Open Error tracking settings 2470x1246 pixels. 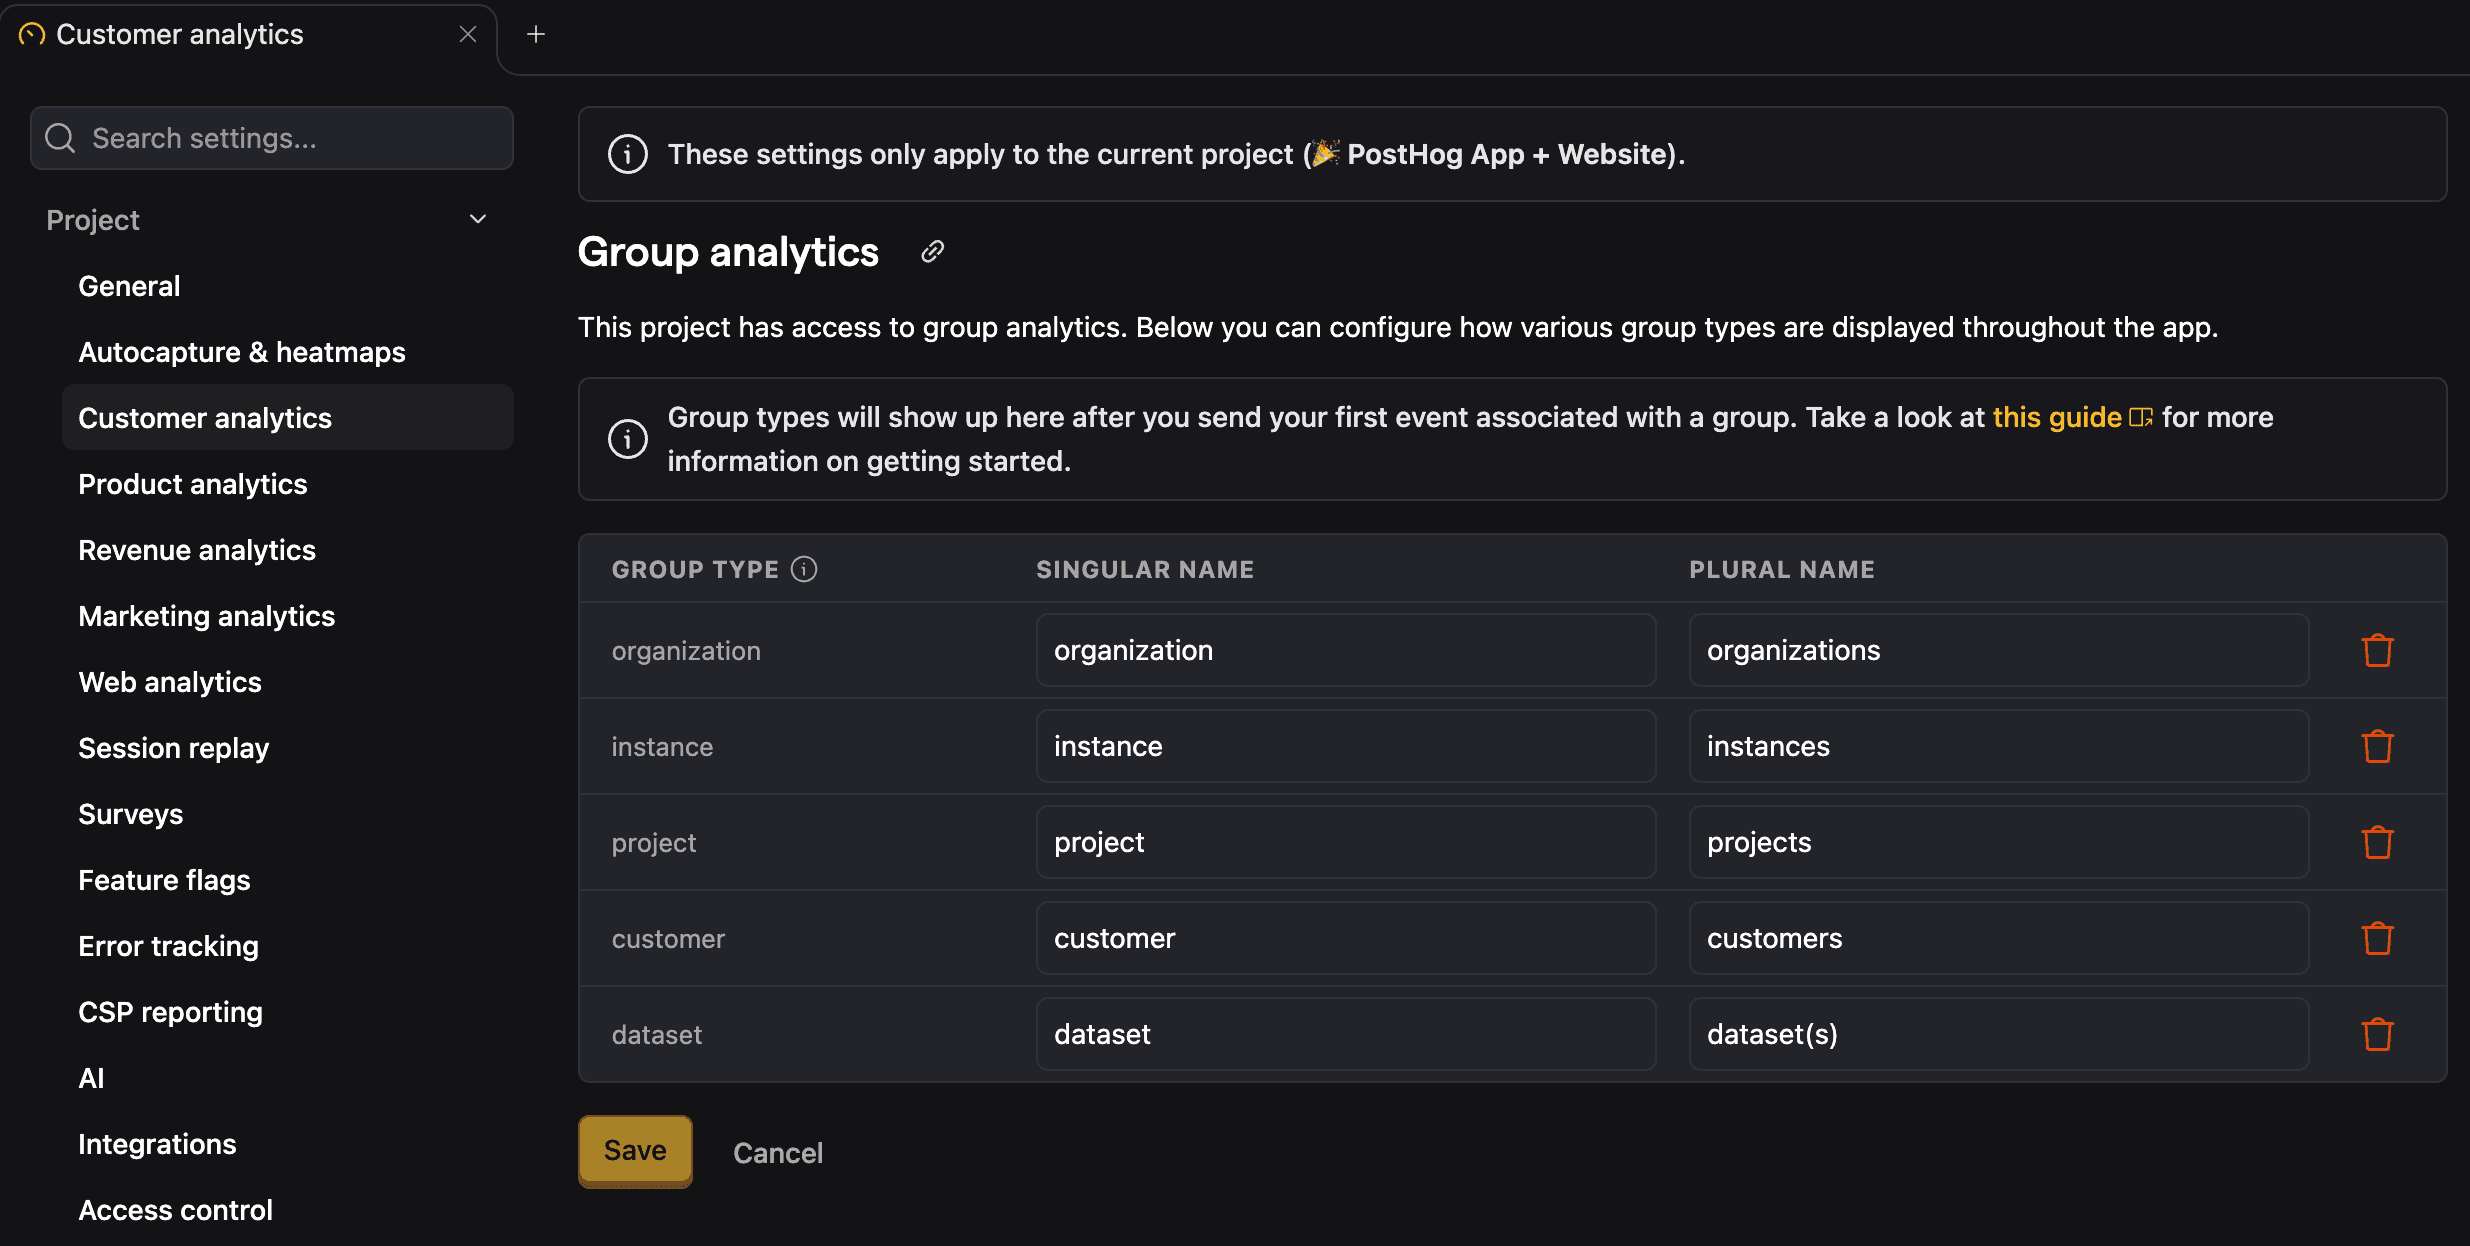click(168, 946)
